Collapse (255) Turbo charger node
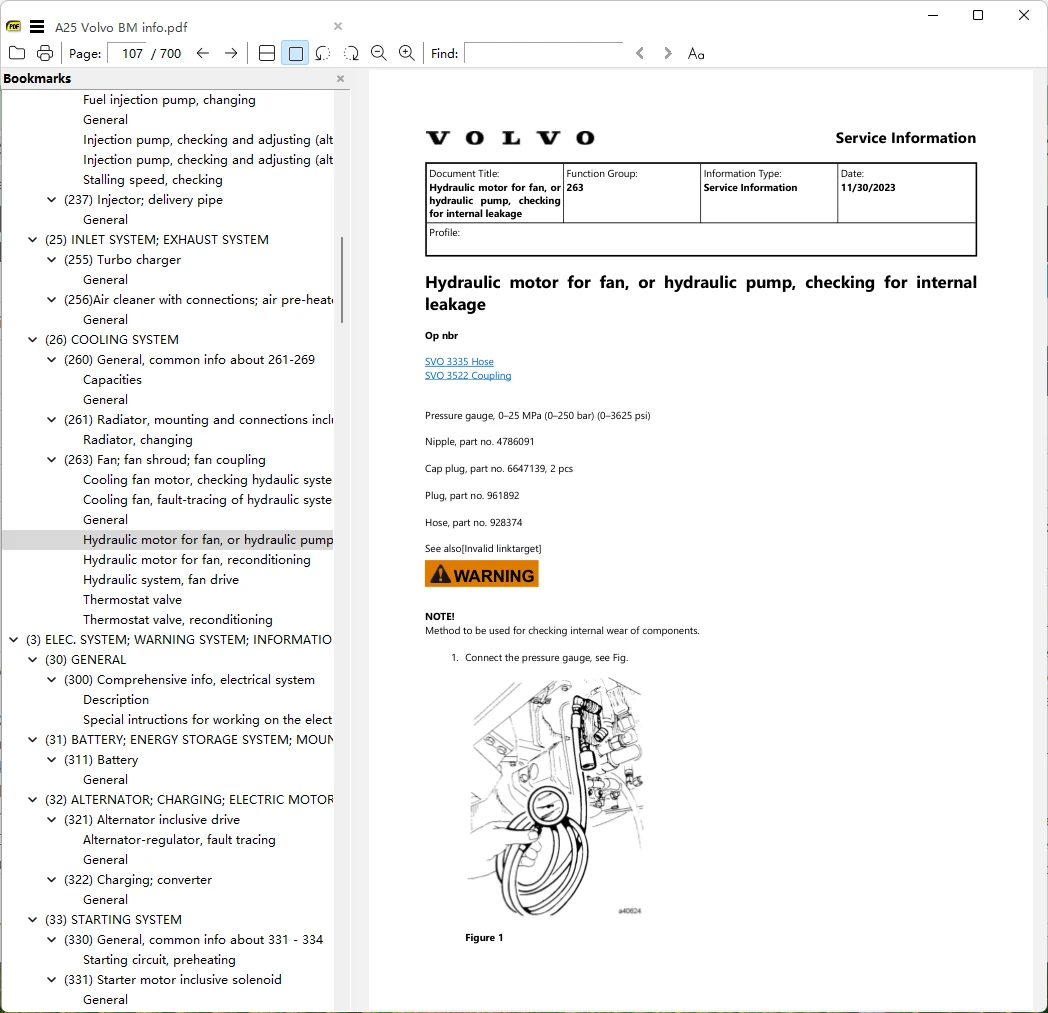This screenshot has height=1013, width=1048. [51, 260]
